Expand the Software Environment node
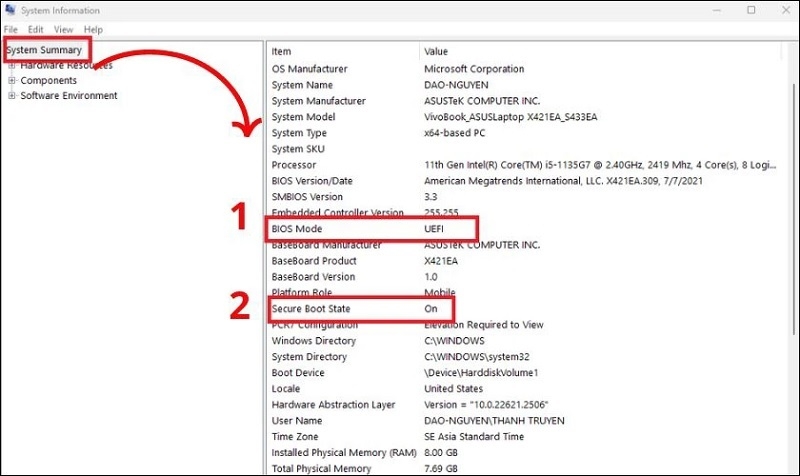 pyautogui.click(x=12, y=96)
